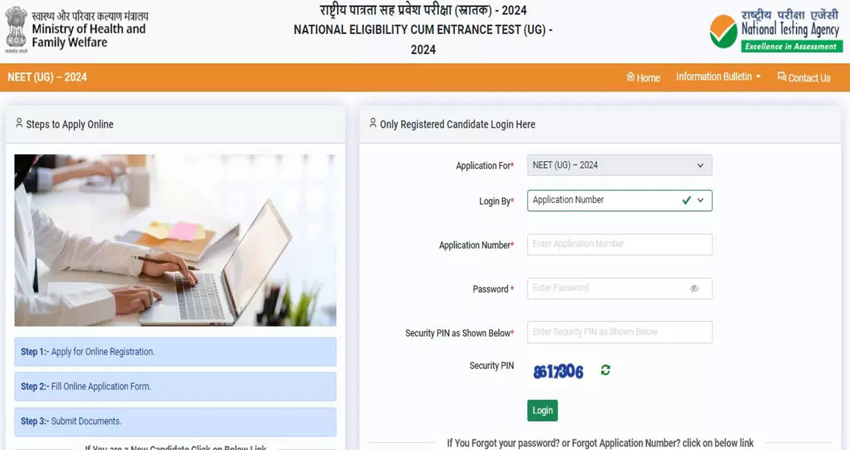The image size is (850, 450).
Task: Select Step 1 Apply for Online Registration
Action: [175, 352]
